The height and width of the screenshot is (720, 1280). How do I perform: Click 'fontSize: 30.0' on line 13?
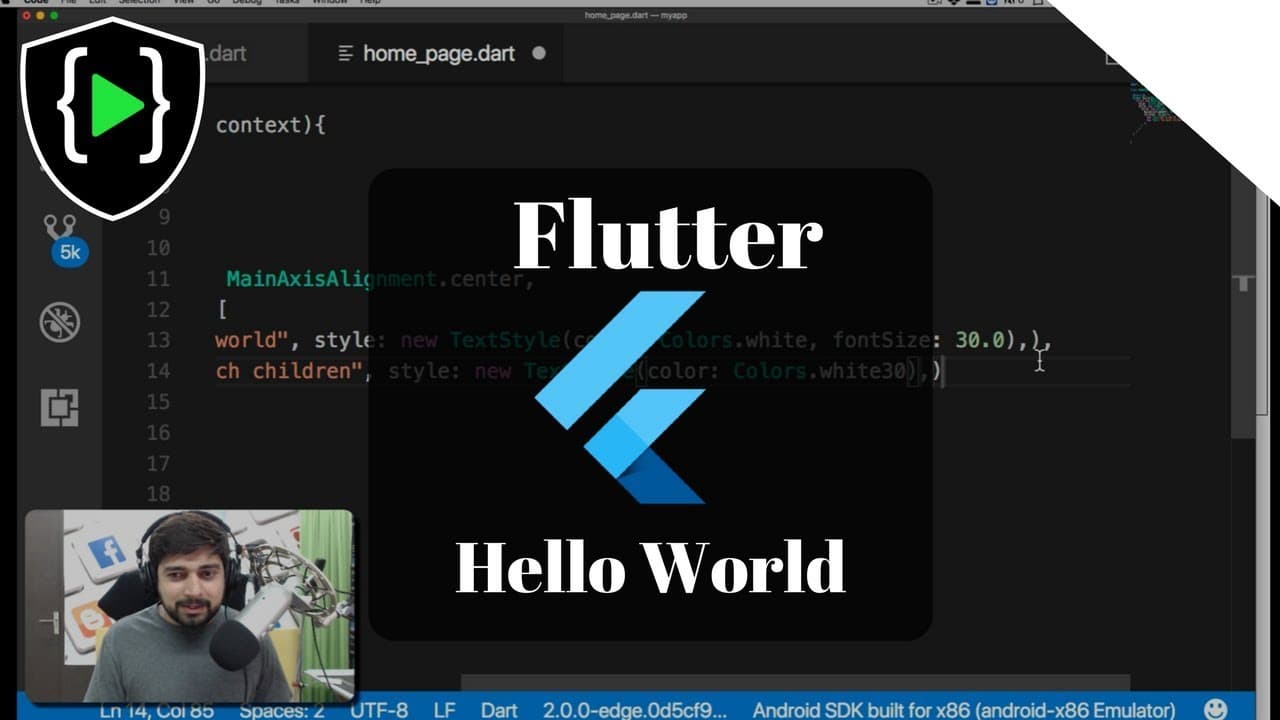pyautogui.click(x=918, y=340)
